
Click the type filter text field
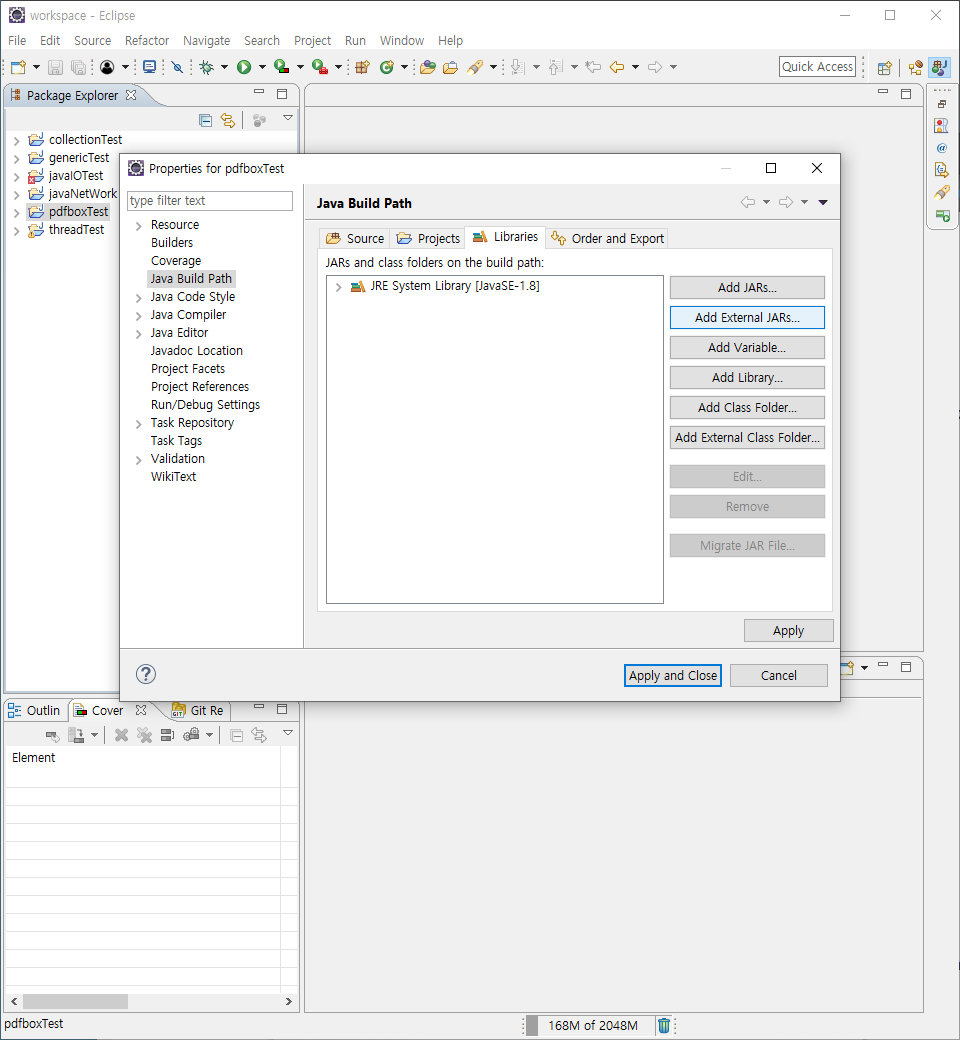[210, 201]
